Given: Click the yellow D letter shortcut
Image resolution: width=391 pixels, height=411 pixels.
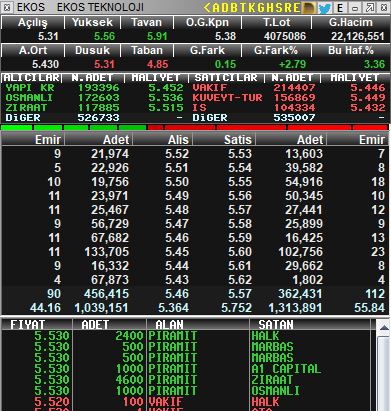Looking at the screenshot, I should tap(225, 7).
